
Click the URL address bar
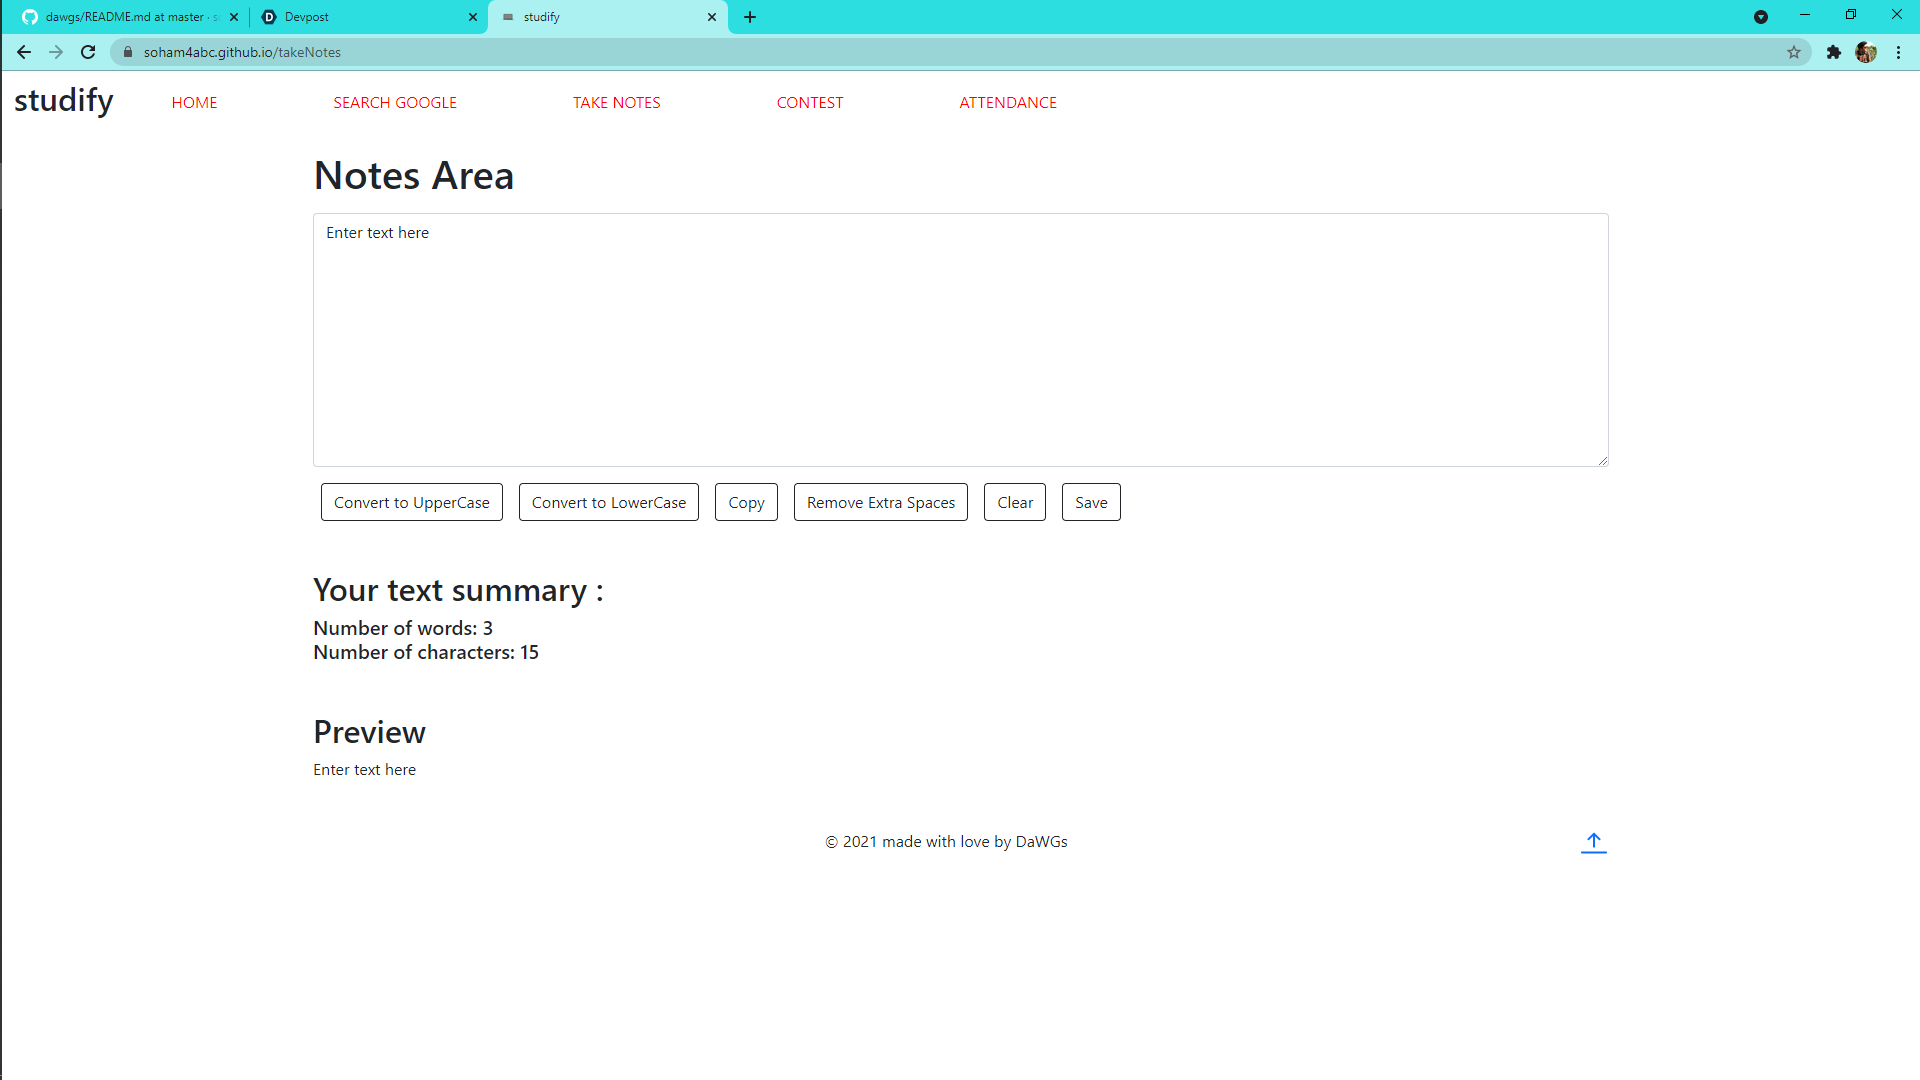[900, 52]
